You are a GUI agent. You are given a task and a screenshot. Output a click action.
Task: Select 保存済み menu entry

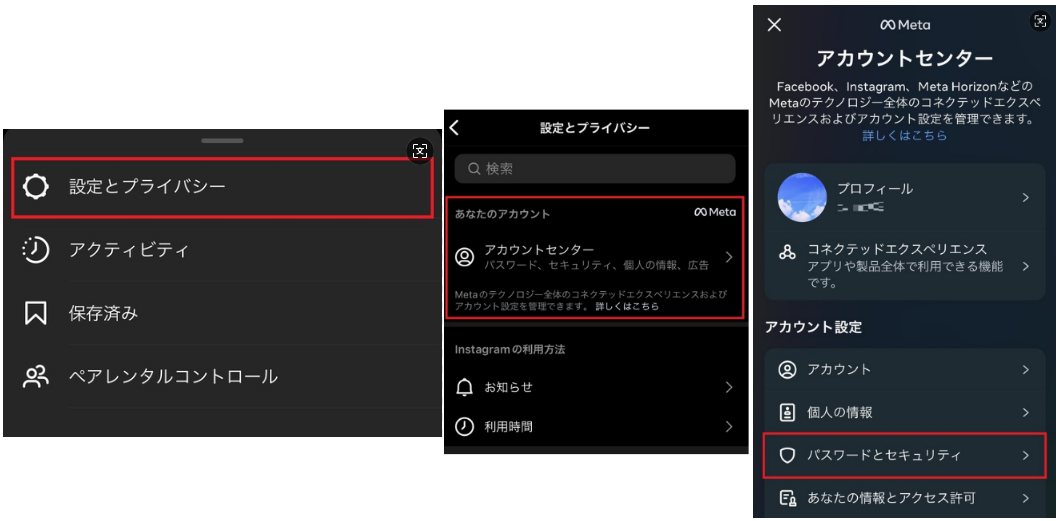coord(222,314)
